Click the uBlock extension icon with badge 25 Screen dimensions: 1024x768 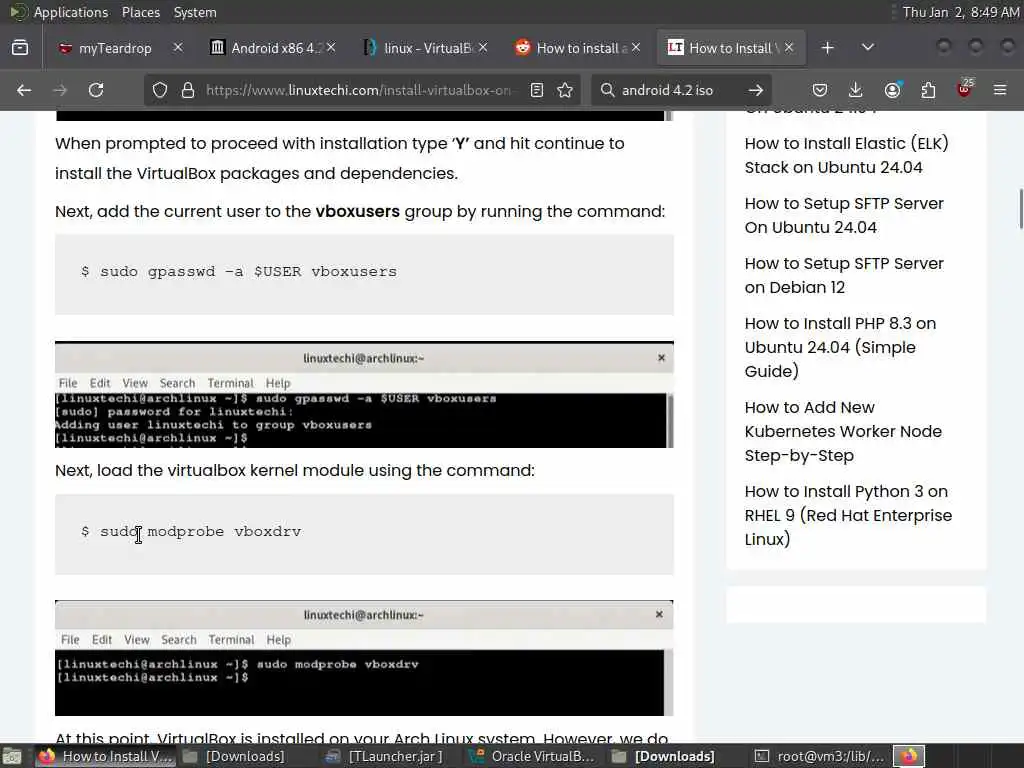tap(965, 89)
